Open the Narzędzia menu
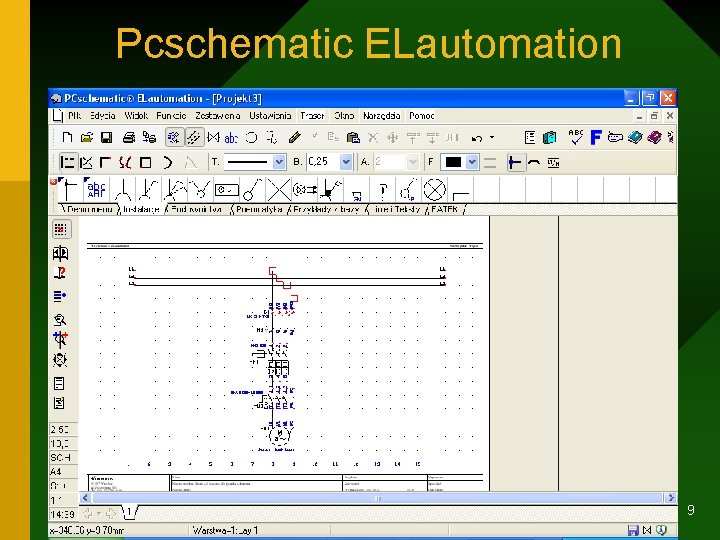Image resolution: width=720 pixels, height=540 pixels. click(382, 116)
